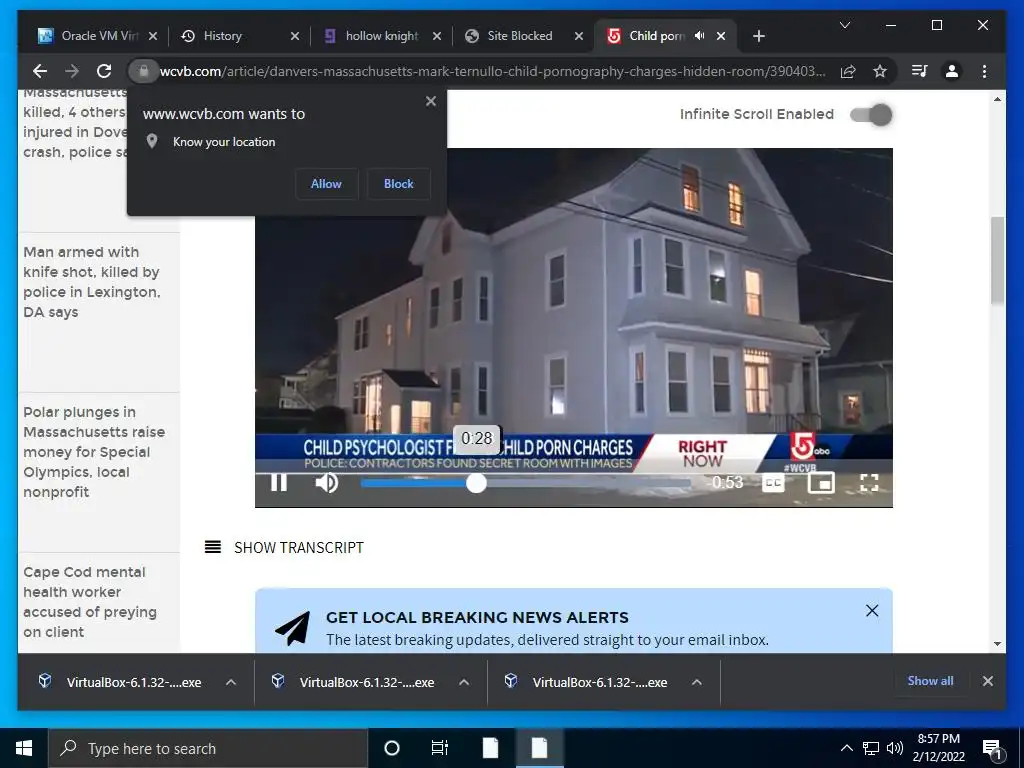The height and width of the screenshot is (768, 1024).
Task: Open the Chrome profile menu
Action: click(x=952, y=71)
